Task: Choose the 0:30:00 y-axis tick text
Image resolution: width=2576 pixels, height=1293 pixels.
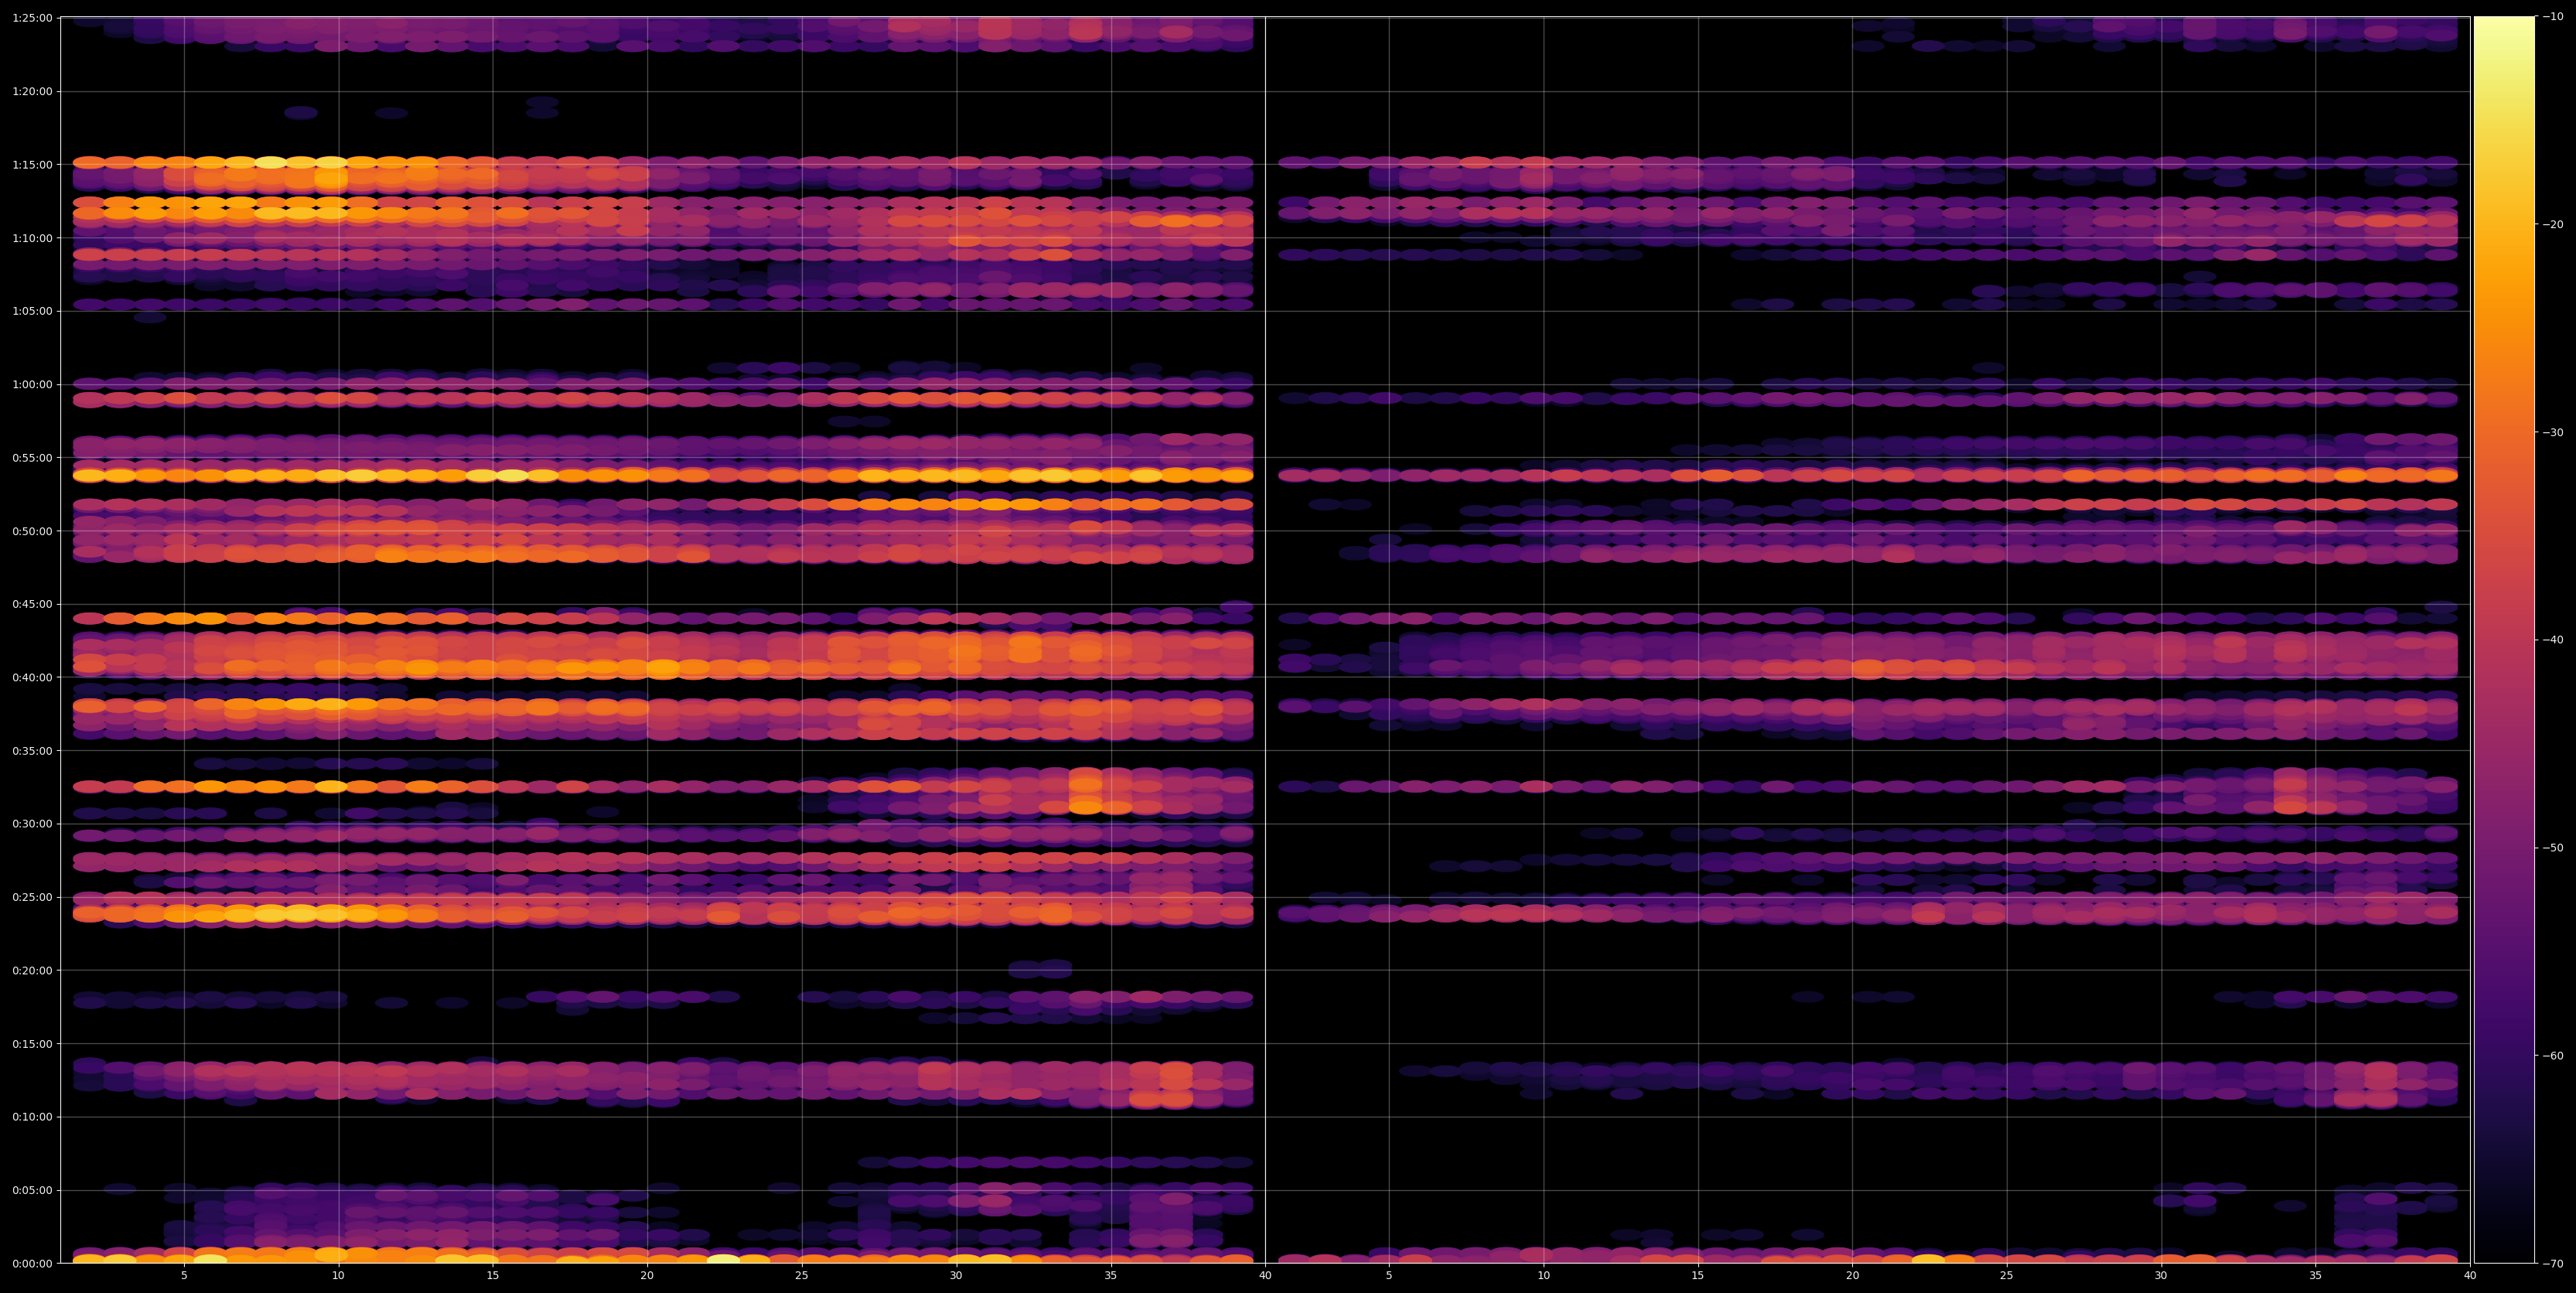Action: point(32,824)
